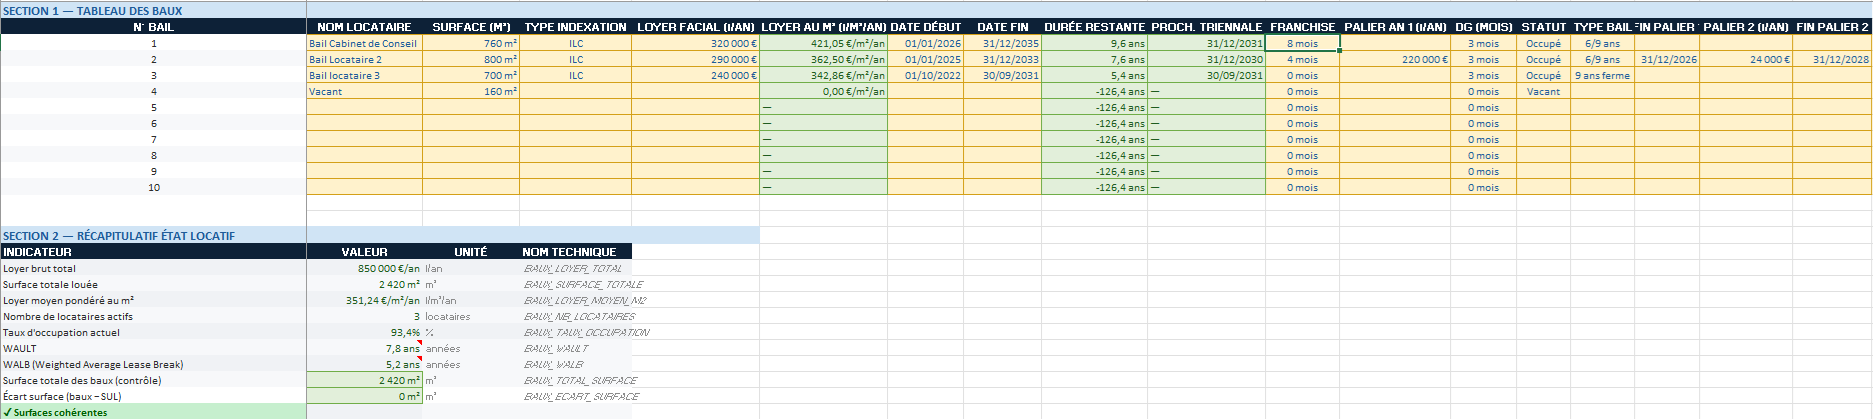This screenshot has height=420, width=1873.
Task: Click the 220 000 € palier an 1 cell
Action: (1395, 59)
